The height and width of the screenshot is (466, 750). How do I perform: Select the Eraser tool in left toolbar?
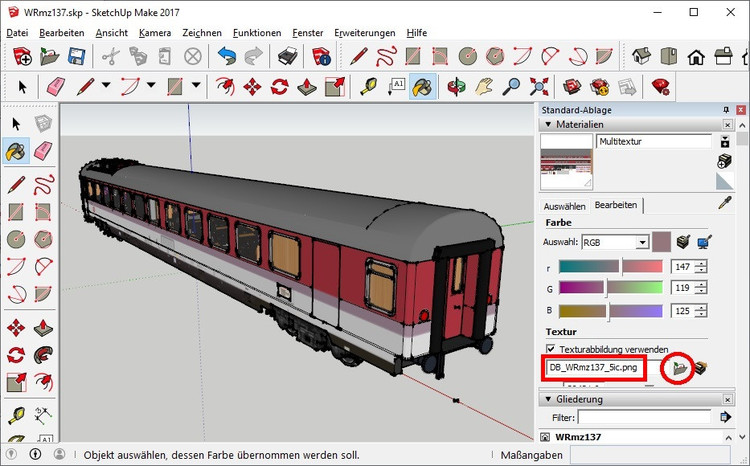42,151
